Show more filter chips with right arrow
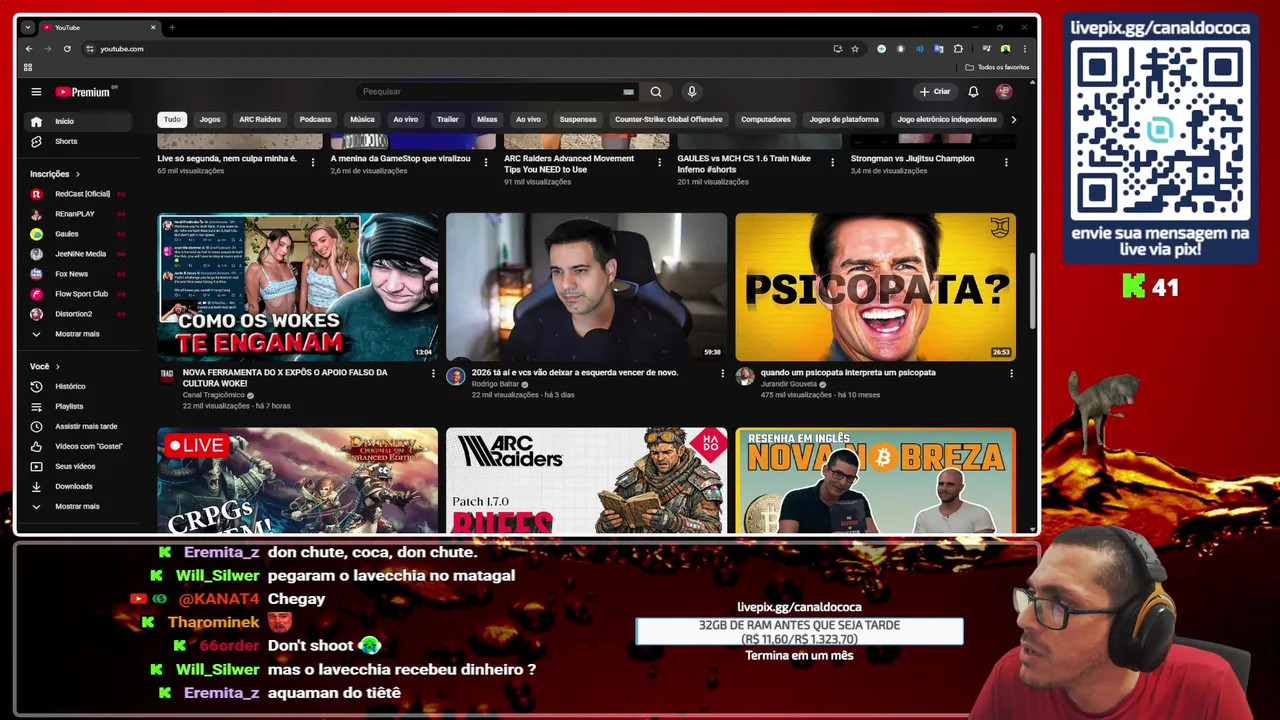 point(1013,119)
